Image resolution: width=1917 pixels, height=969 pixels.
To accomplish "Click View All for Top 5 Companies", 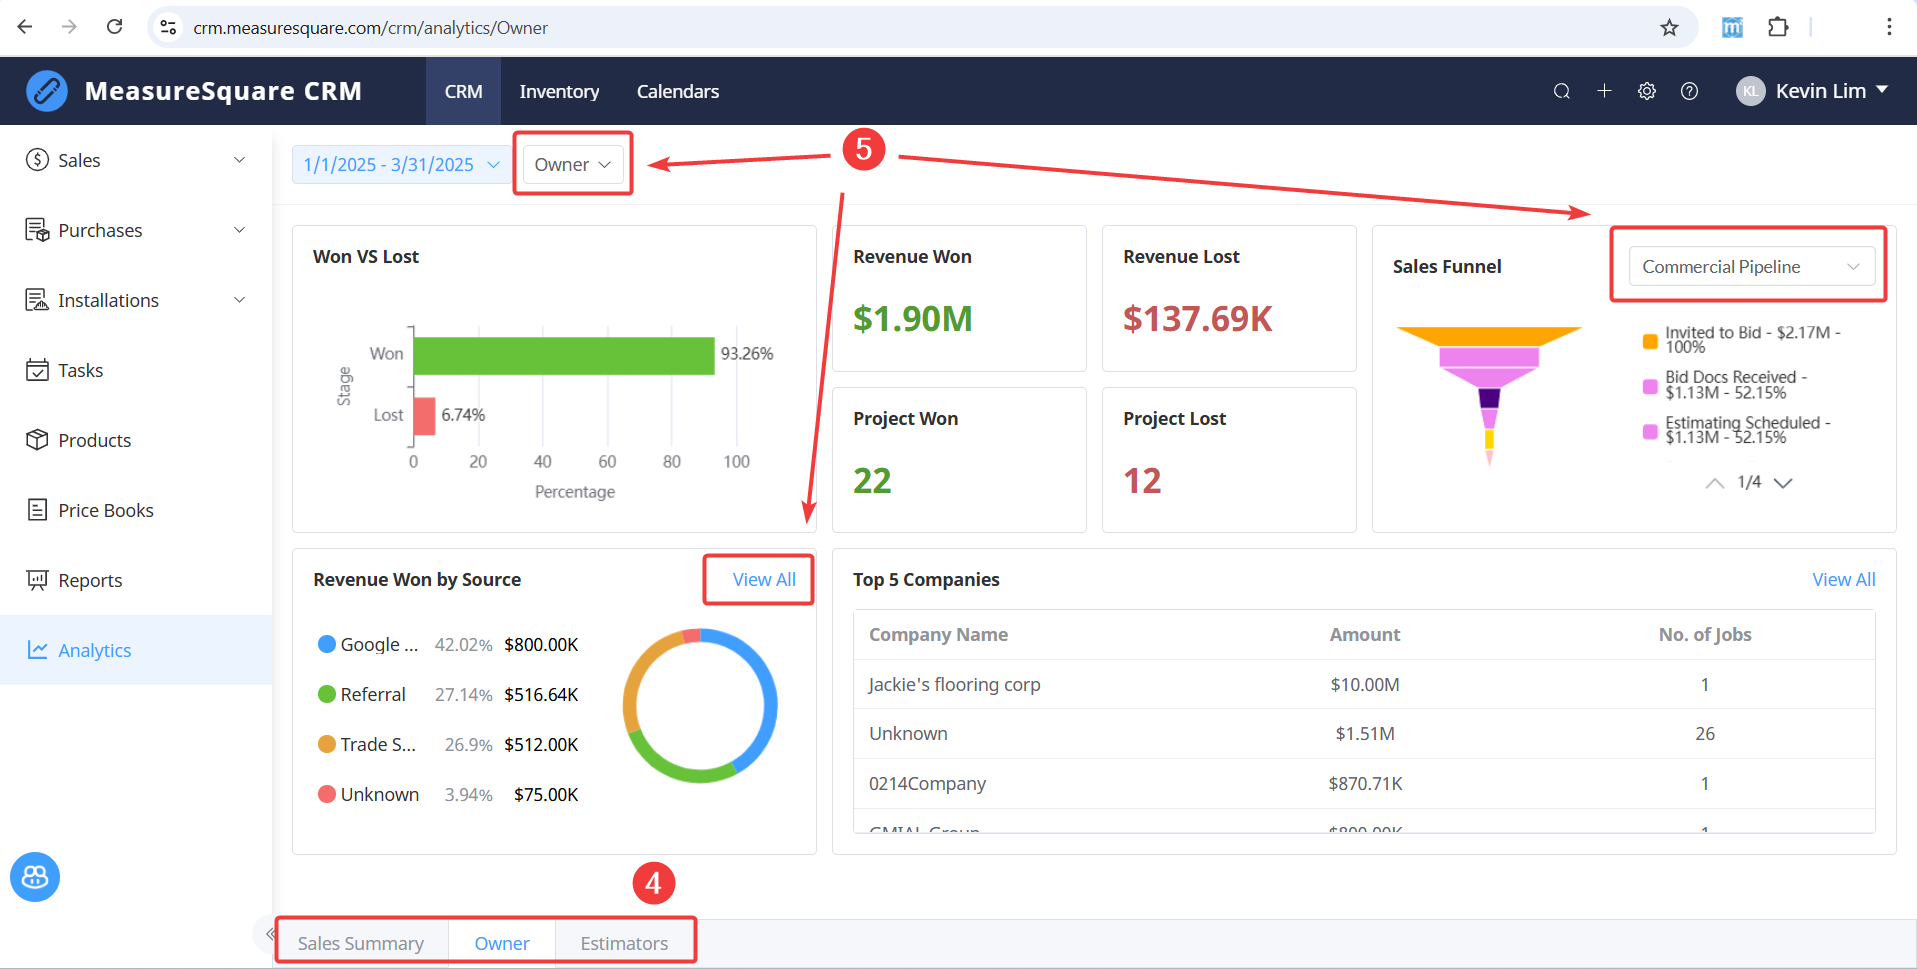I will pyautogui.click(x=1844, y=580).
